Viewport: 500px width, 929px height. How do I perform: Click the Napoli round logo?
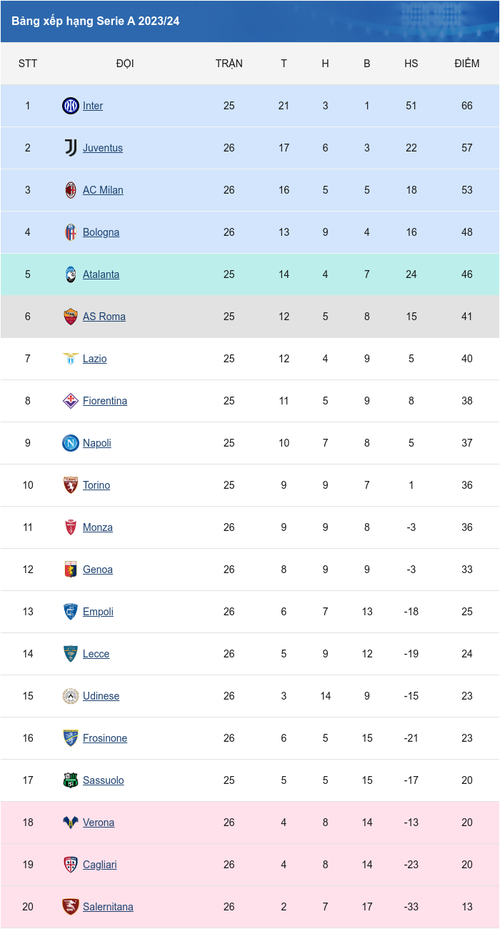click(x=70, y=443)
